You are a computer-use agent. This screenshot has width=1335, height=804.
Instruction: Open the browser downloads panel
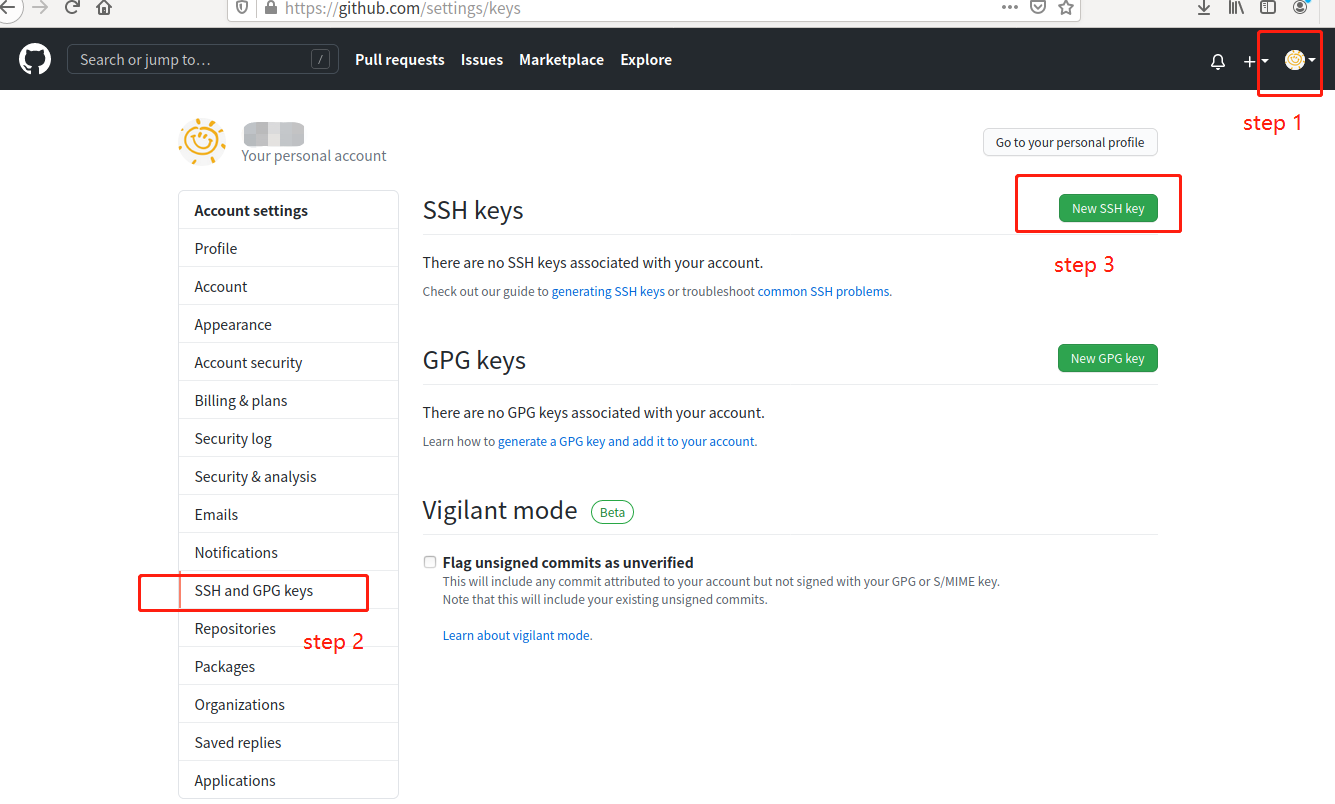point(1204,8)
